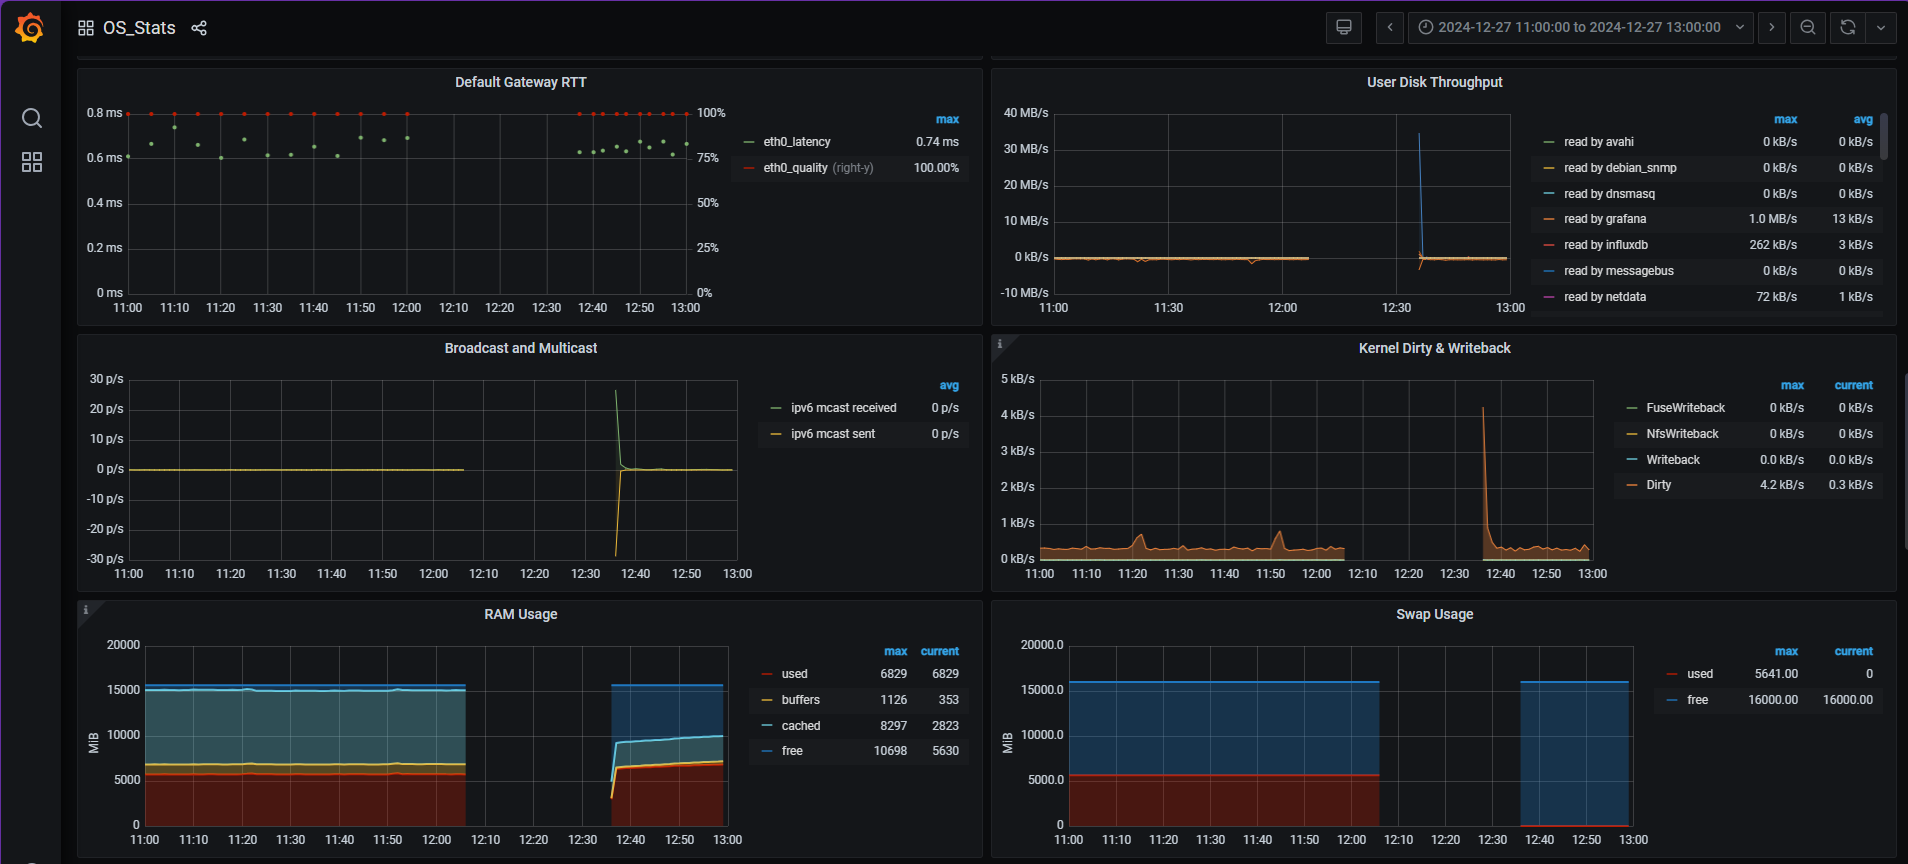Shift time range backwards
This screenshot has height=864, width=1908.
(x=1390, y=28)
